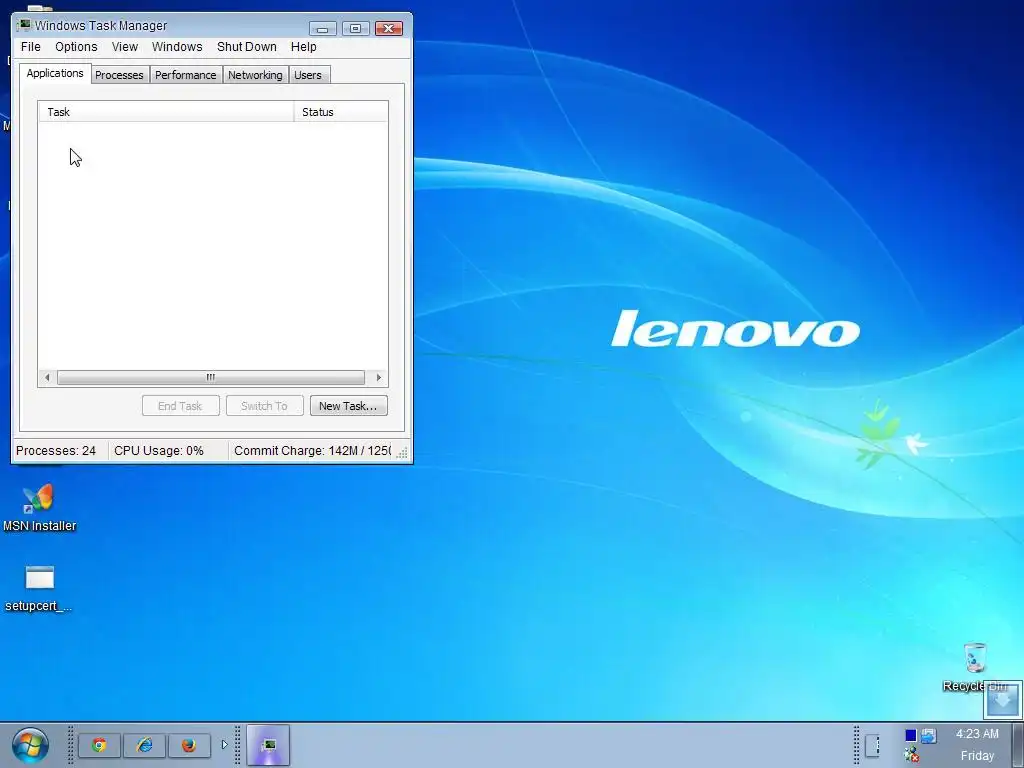Screen dimensions: 1024x768
Task: Click the horizontal scrollbar thumb
Action: pos(211,377)
